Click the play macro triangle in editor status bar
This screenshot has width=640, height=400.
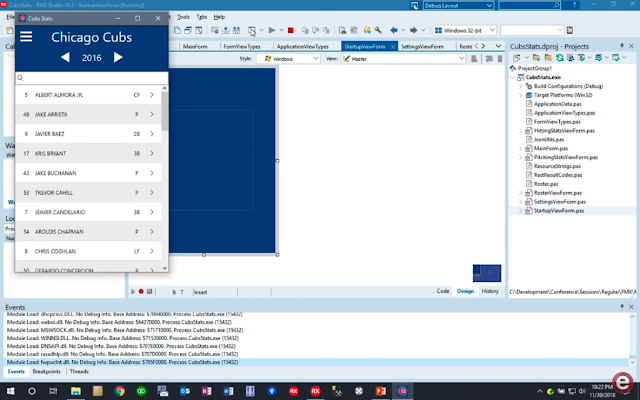pos(133,291)
